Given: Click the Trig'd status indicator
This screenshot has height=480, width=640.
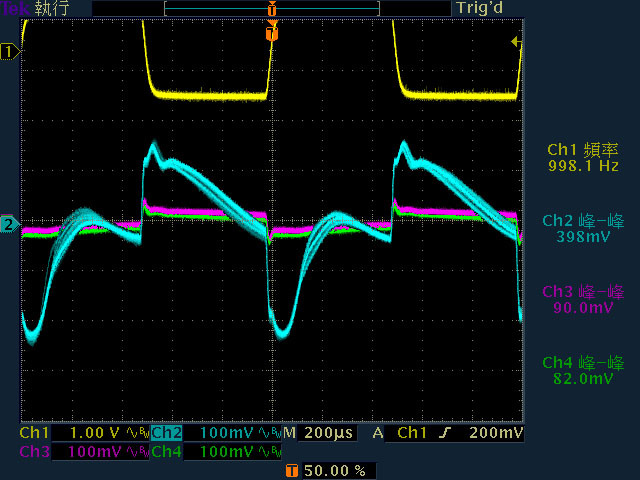Looking at the screenshot, I should click(x=479, y=8).
